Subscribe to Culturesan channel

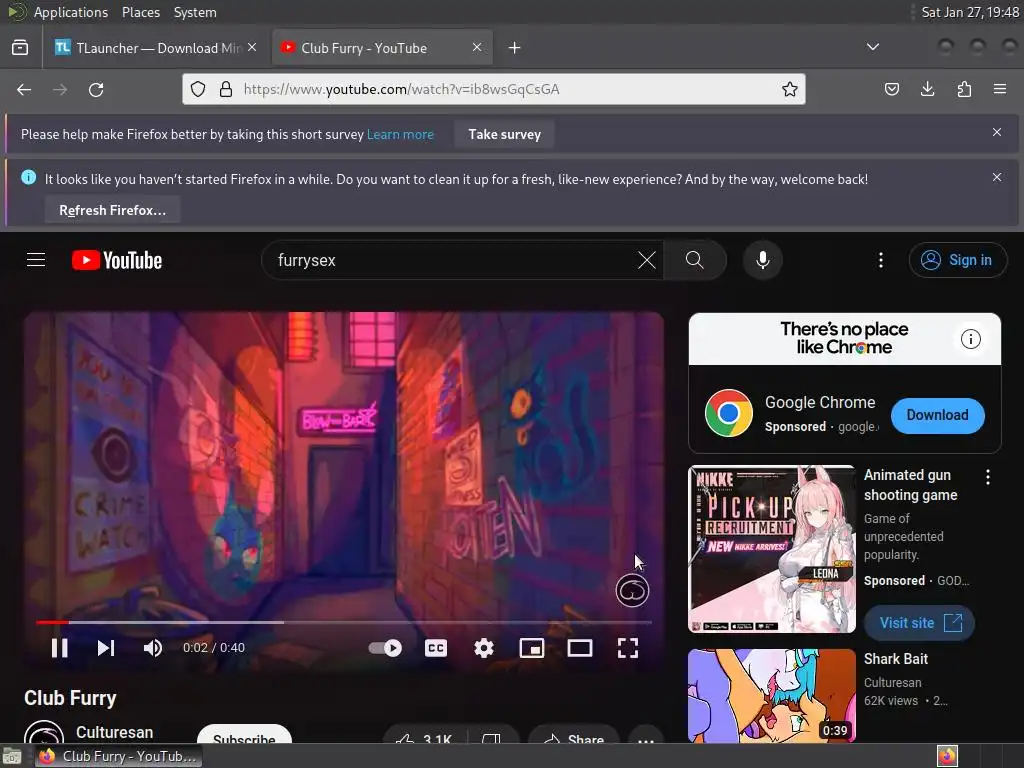[244, 736]
